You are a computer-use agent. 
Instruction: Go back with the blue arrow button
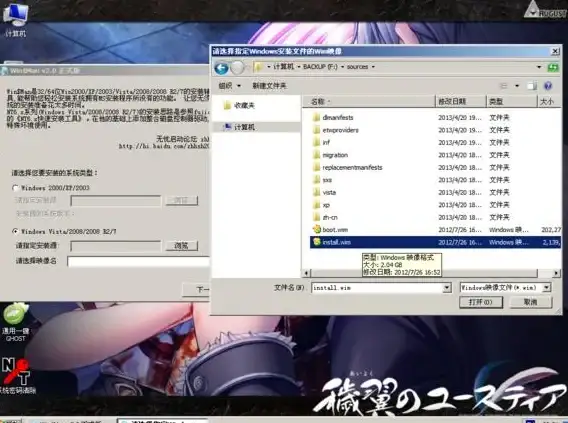221,68
